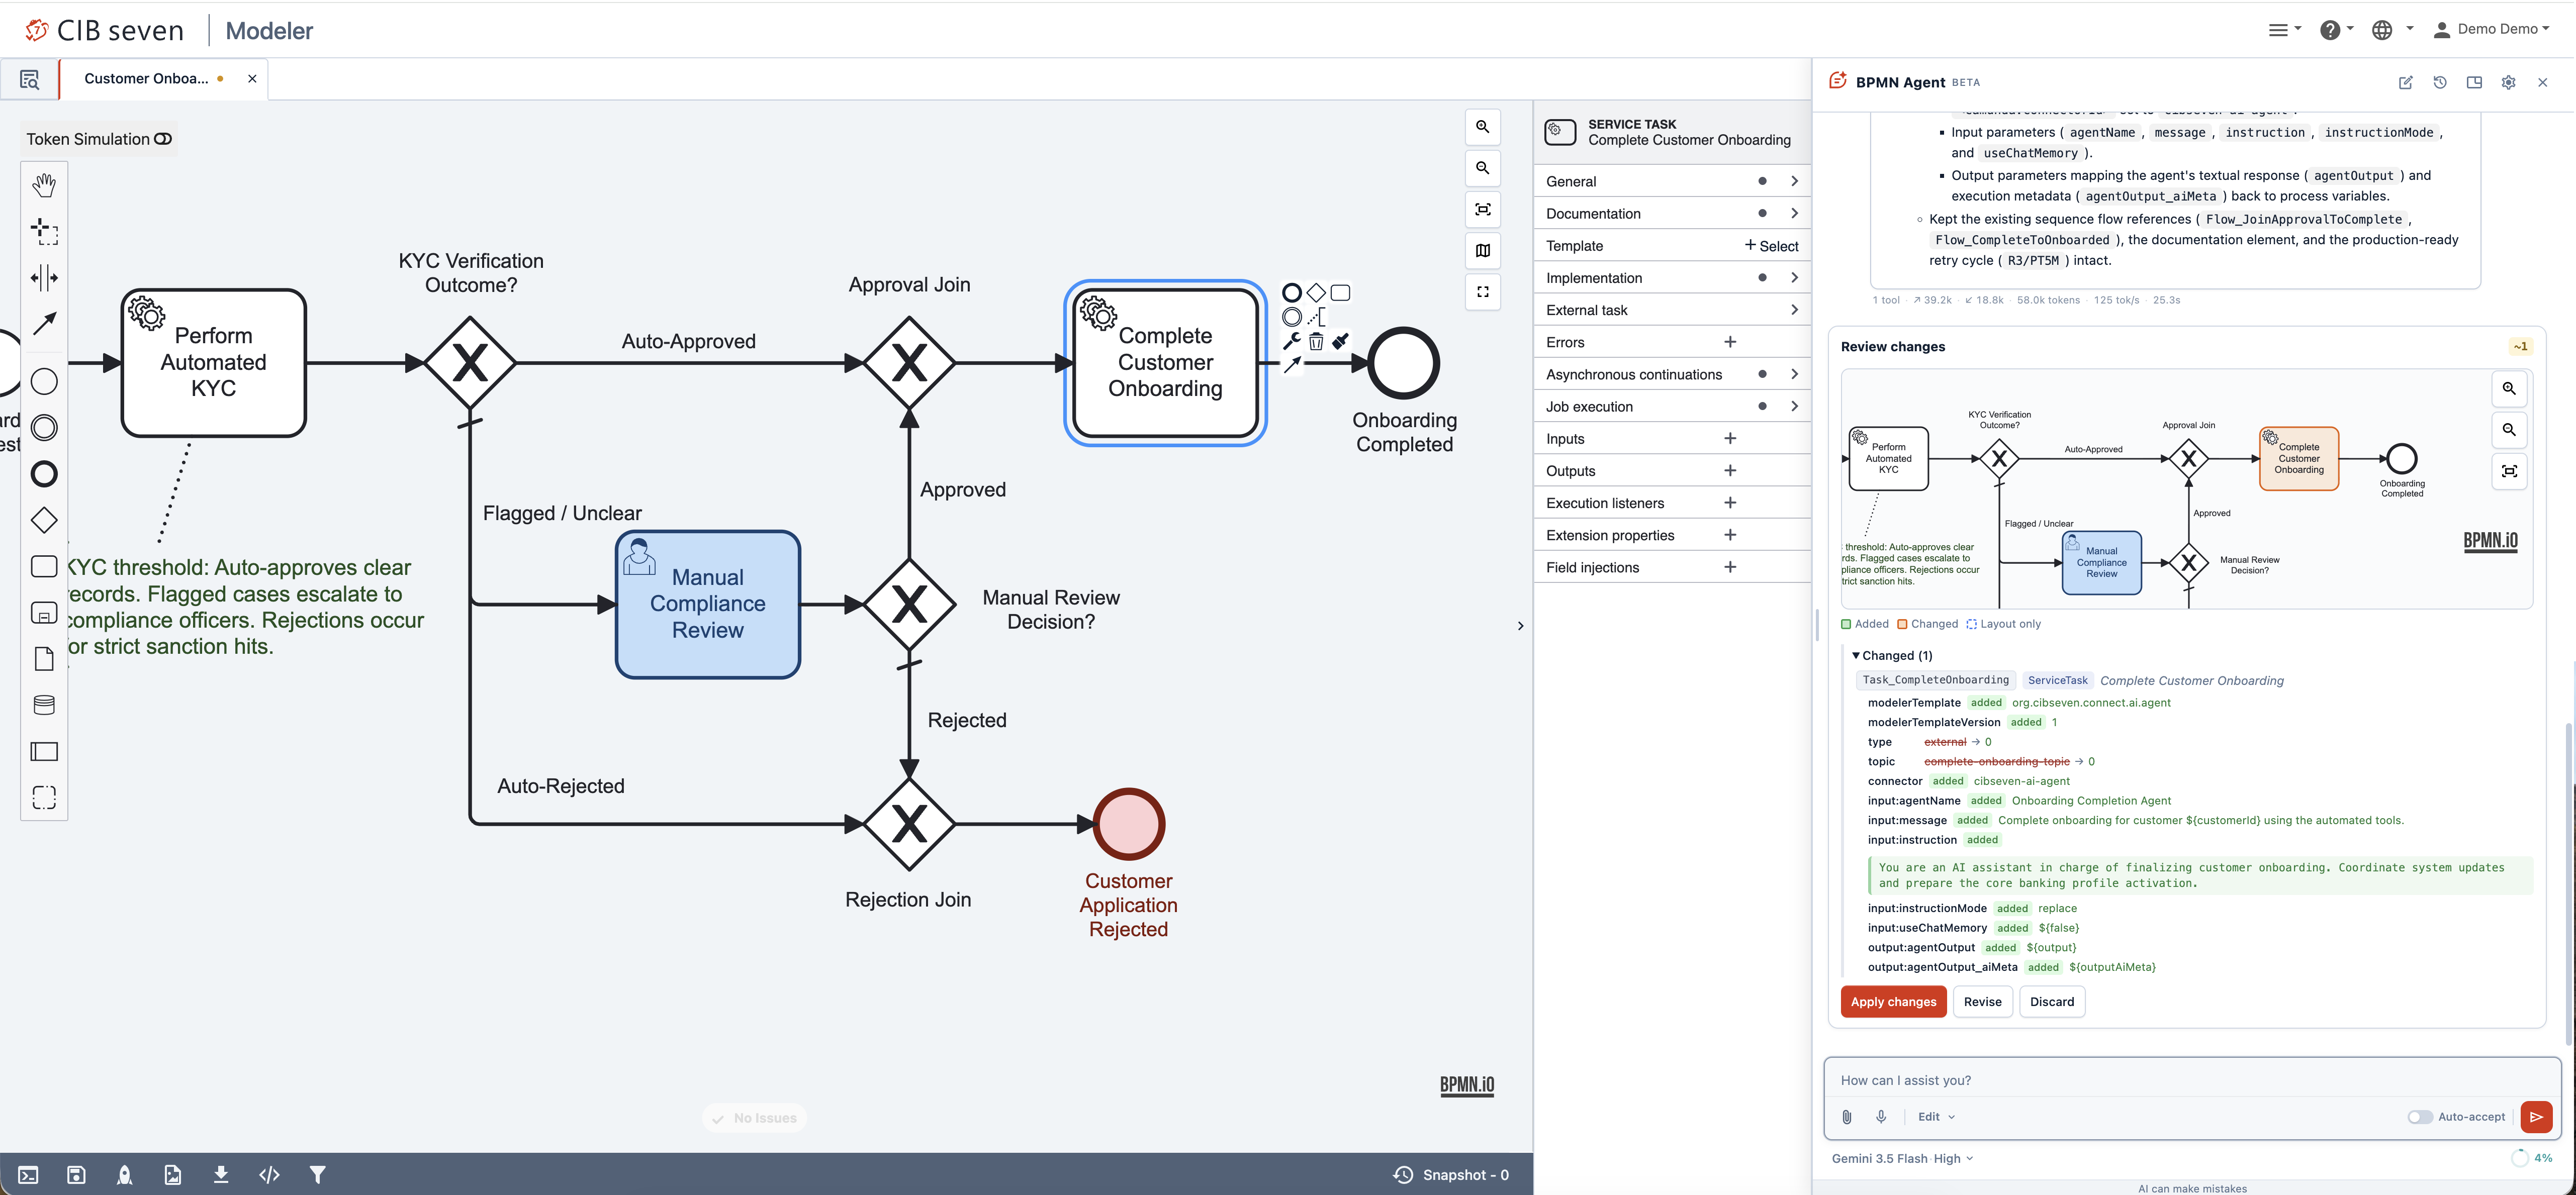
Task: Fit the diagram to the canvas viewport
Action: 1483,209
